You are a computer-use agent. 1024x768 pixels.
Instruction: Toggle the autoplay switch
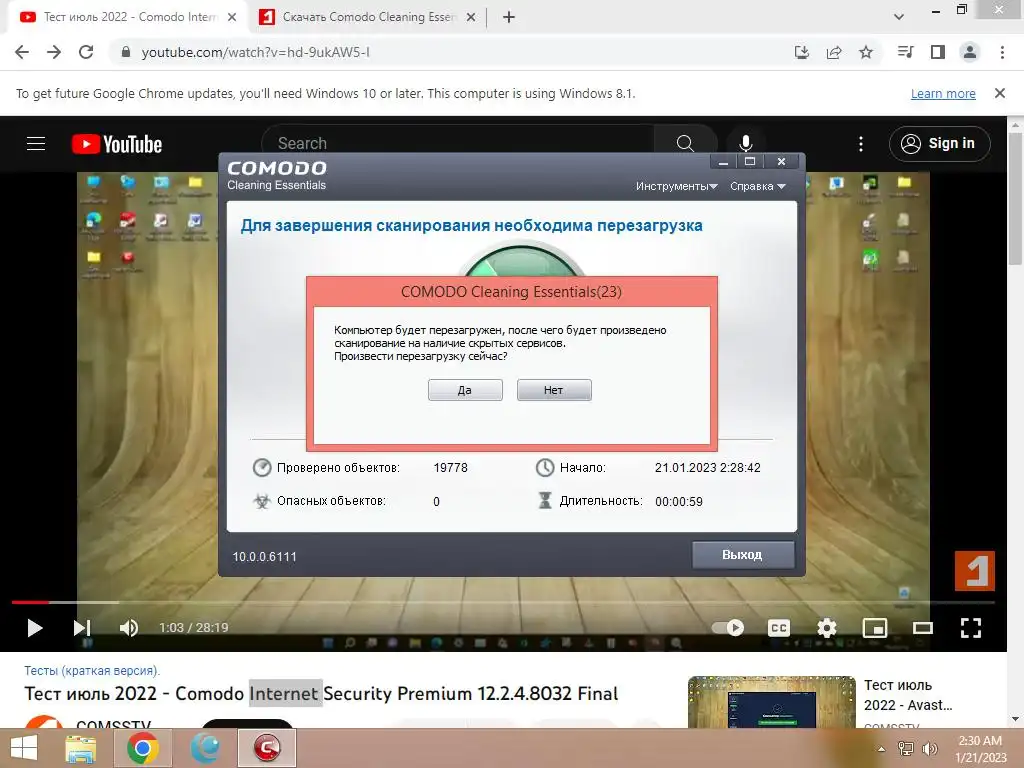point(728,628)
